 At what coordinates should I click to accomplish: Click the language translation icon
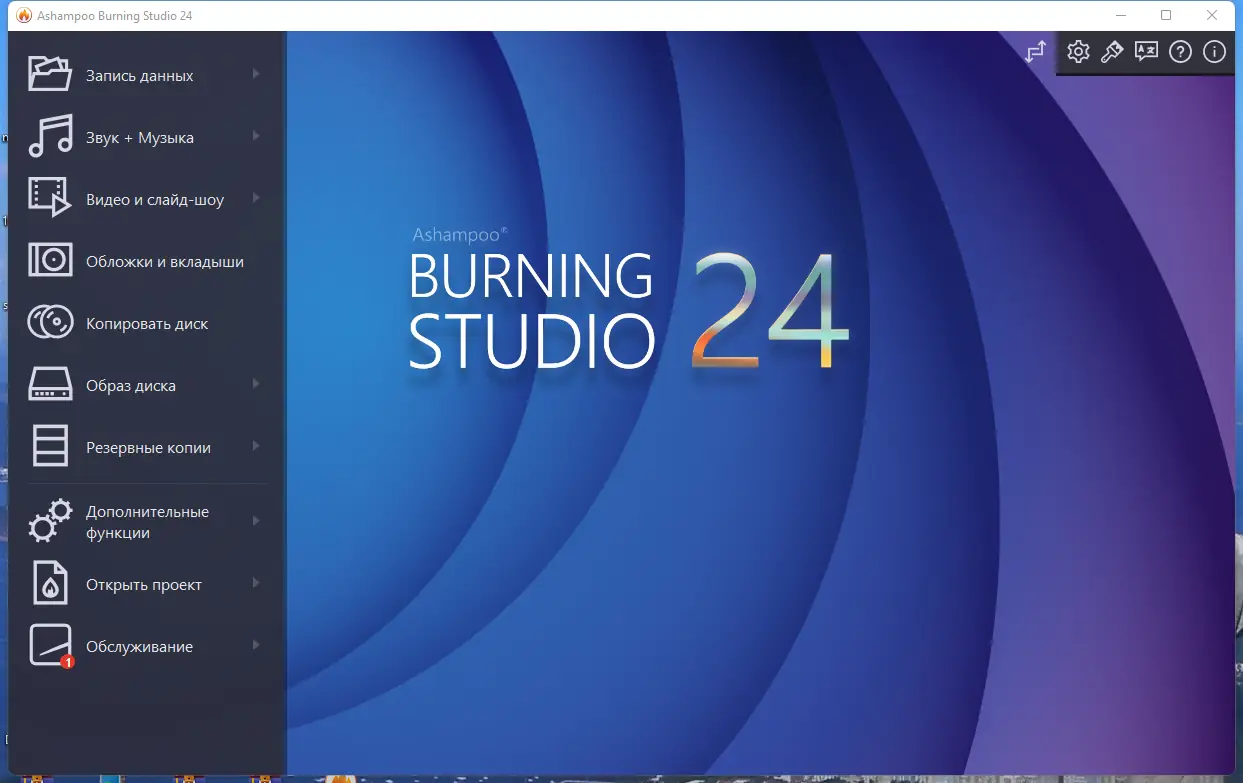click(x=1146, y=51)
